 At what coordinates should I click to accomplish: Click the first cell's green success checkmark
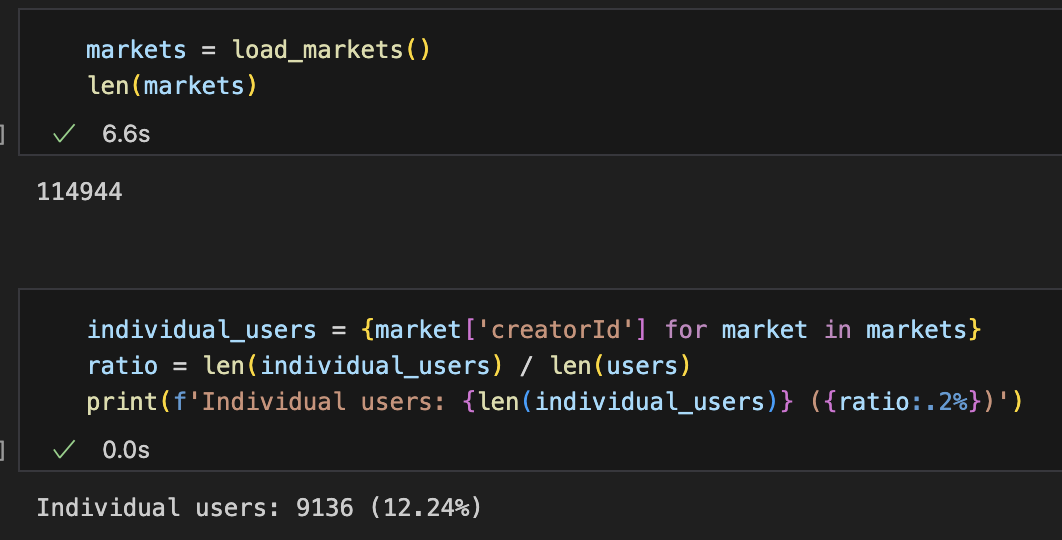pos(64,133)
